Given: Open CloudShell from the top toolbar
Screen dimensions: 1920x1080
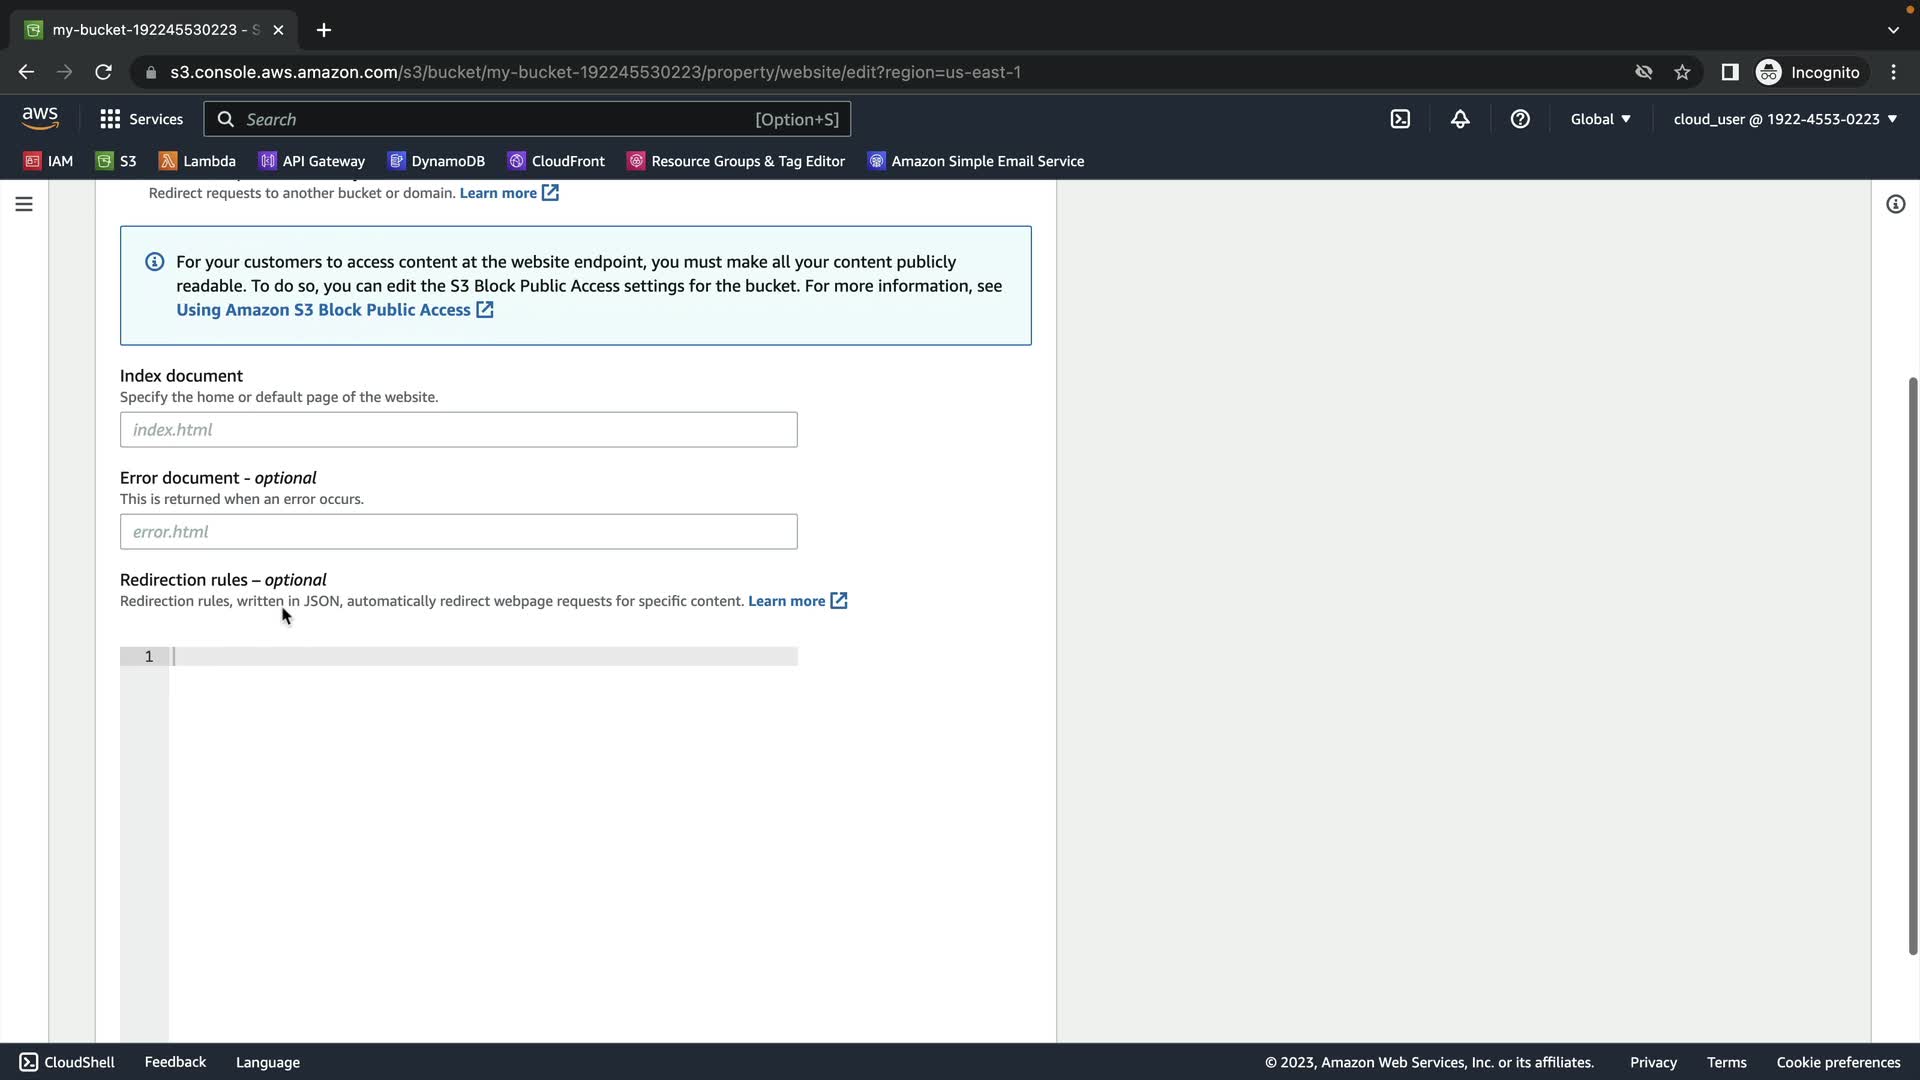Looking at the screenshot, I should (x=1400, y=119).
